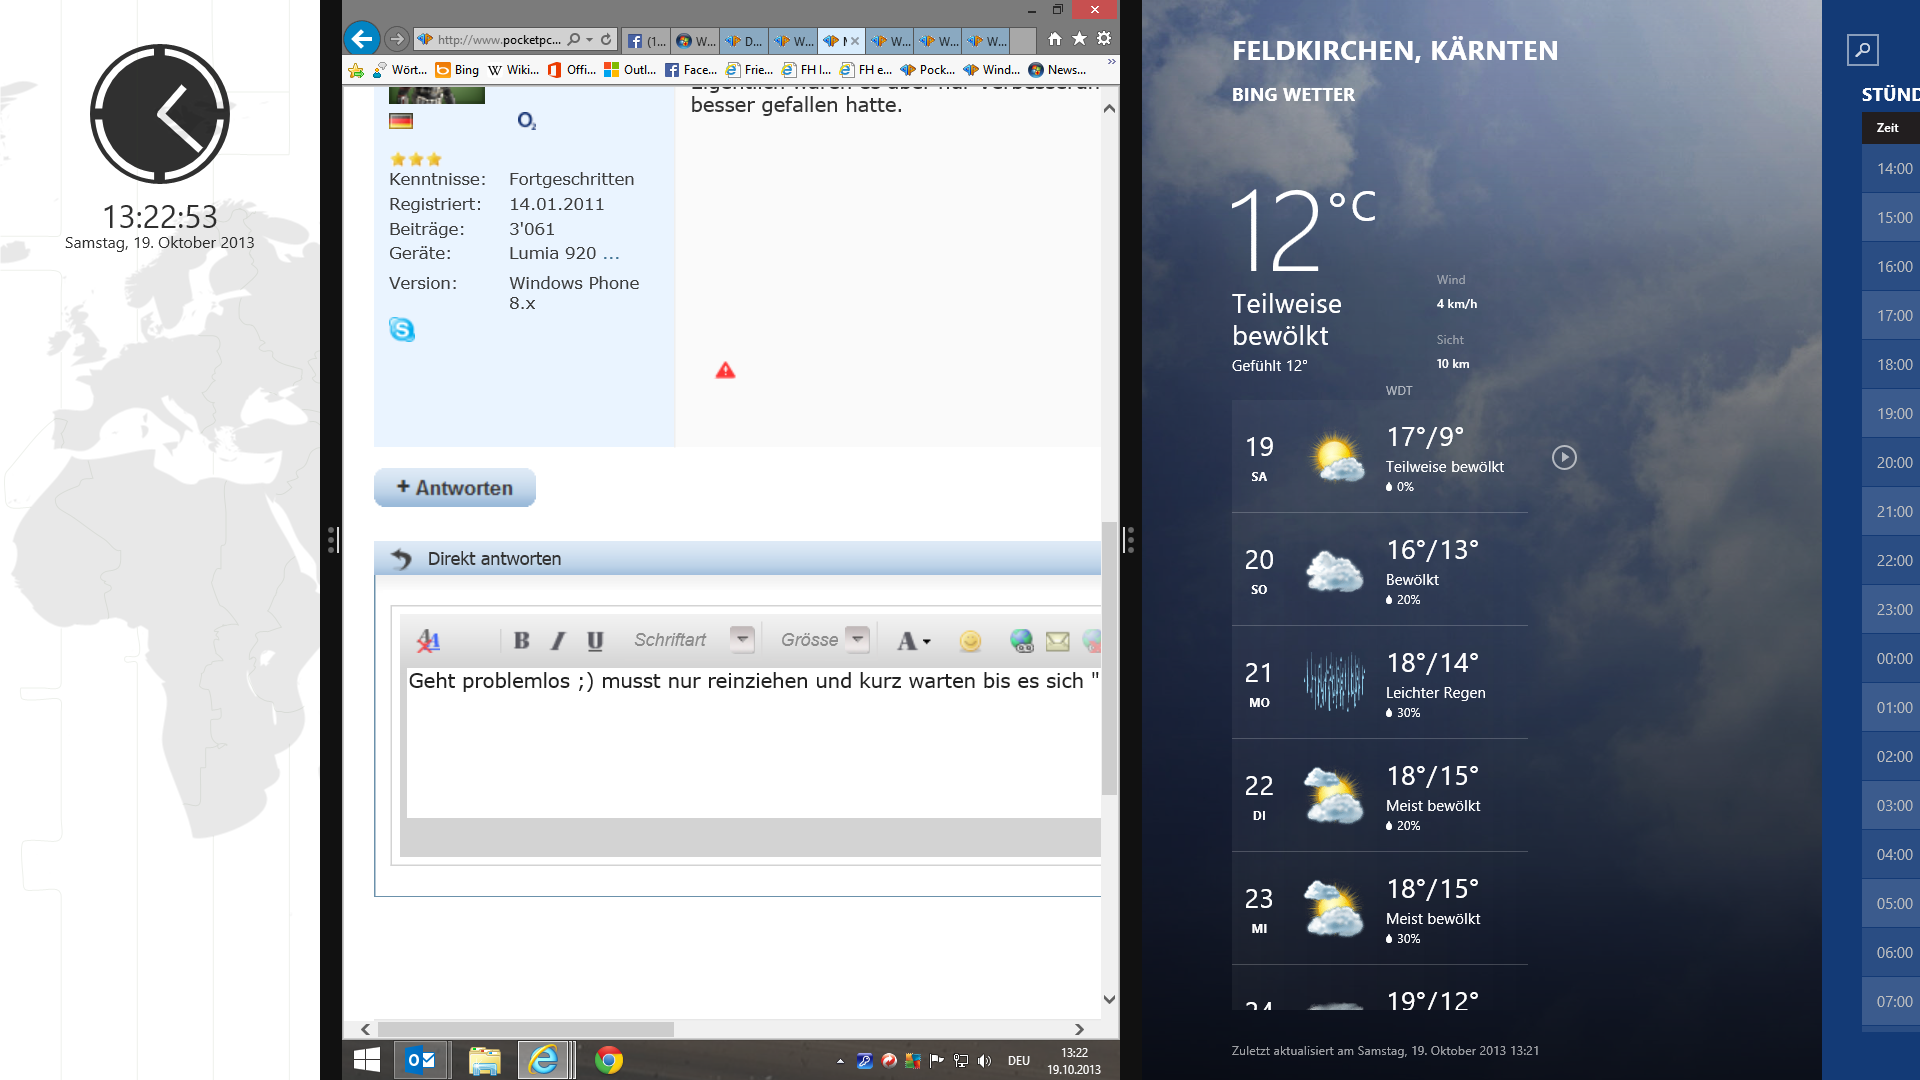Open the Frie... favorites link
This screenshot has width=1920, height=1080.
(x=749, y=70)
